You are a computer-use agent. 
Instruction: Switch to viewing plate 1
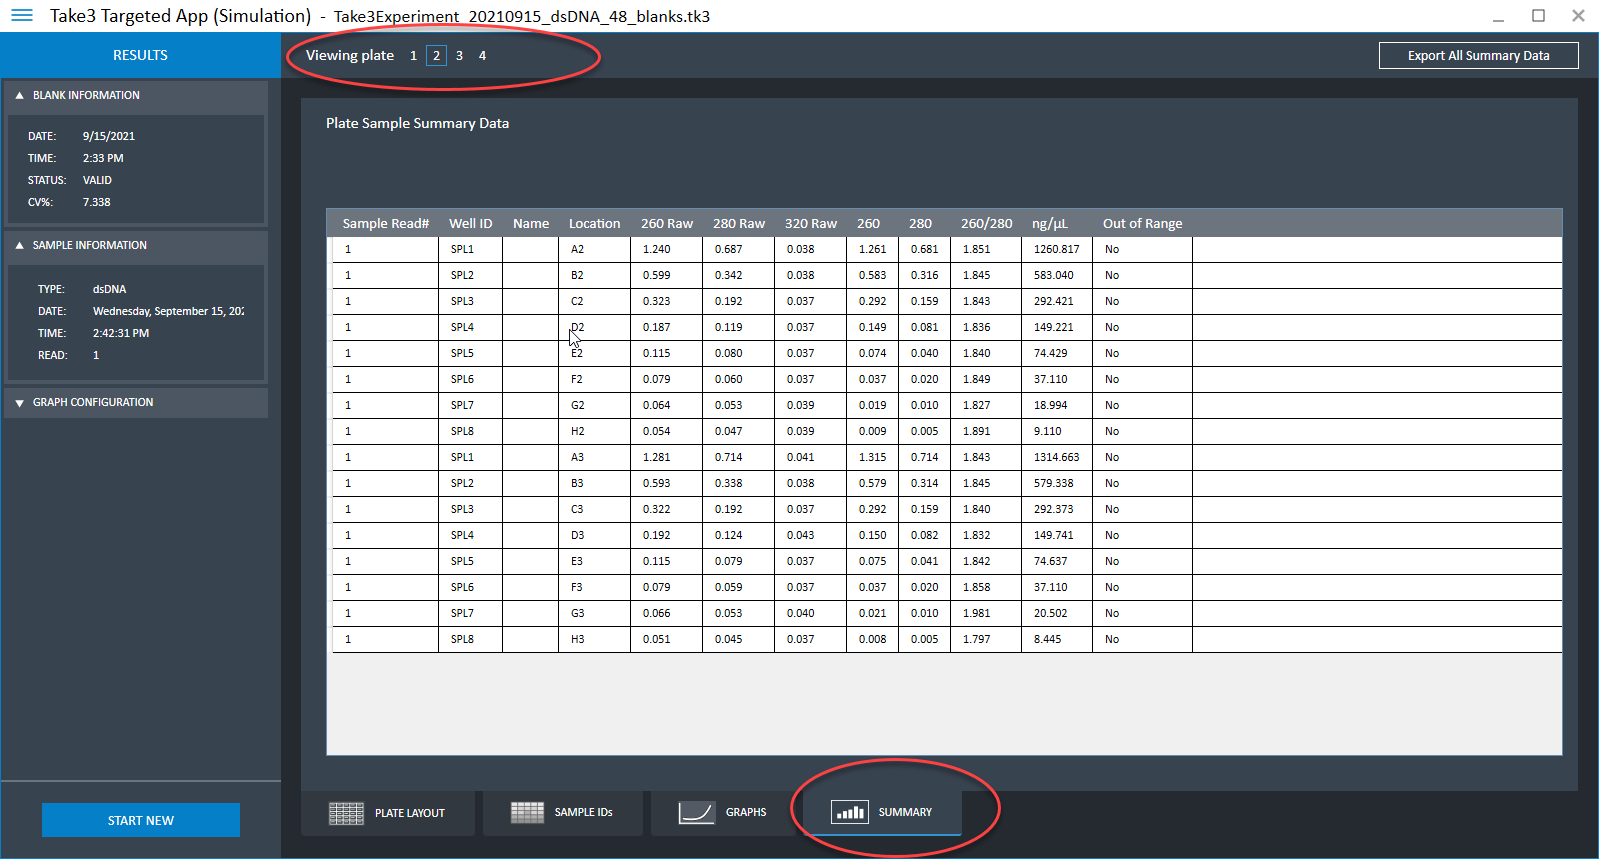[413, 56]
